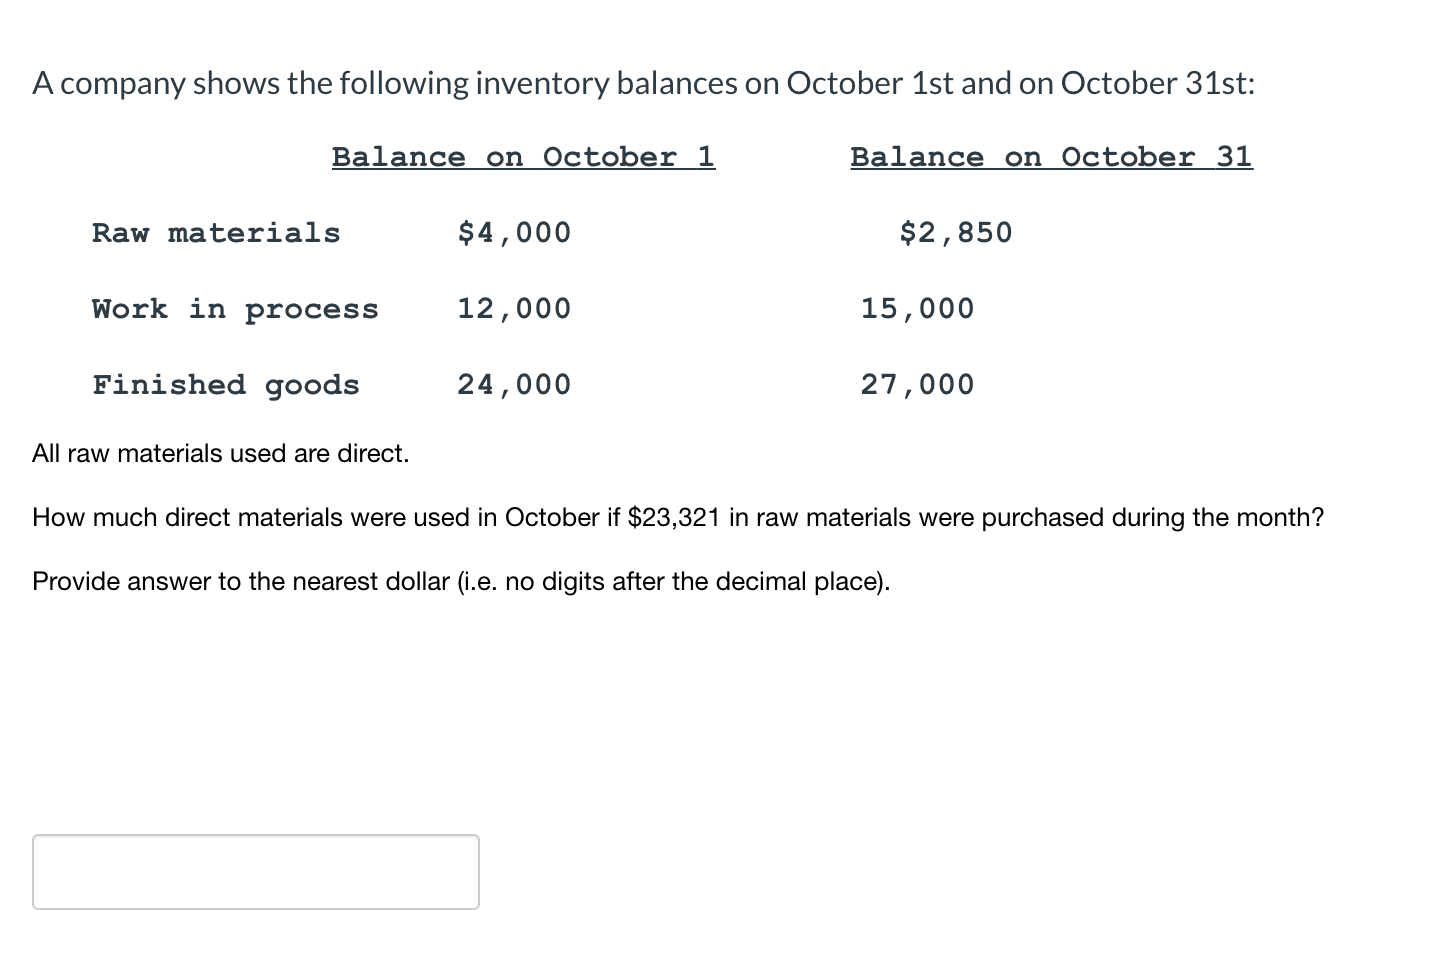This screenshot has height=958, width=1442.
Task: Select the 27,000 ending finished goods value
Action: click(917, 384)
